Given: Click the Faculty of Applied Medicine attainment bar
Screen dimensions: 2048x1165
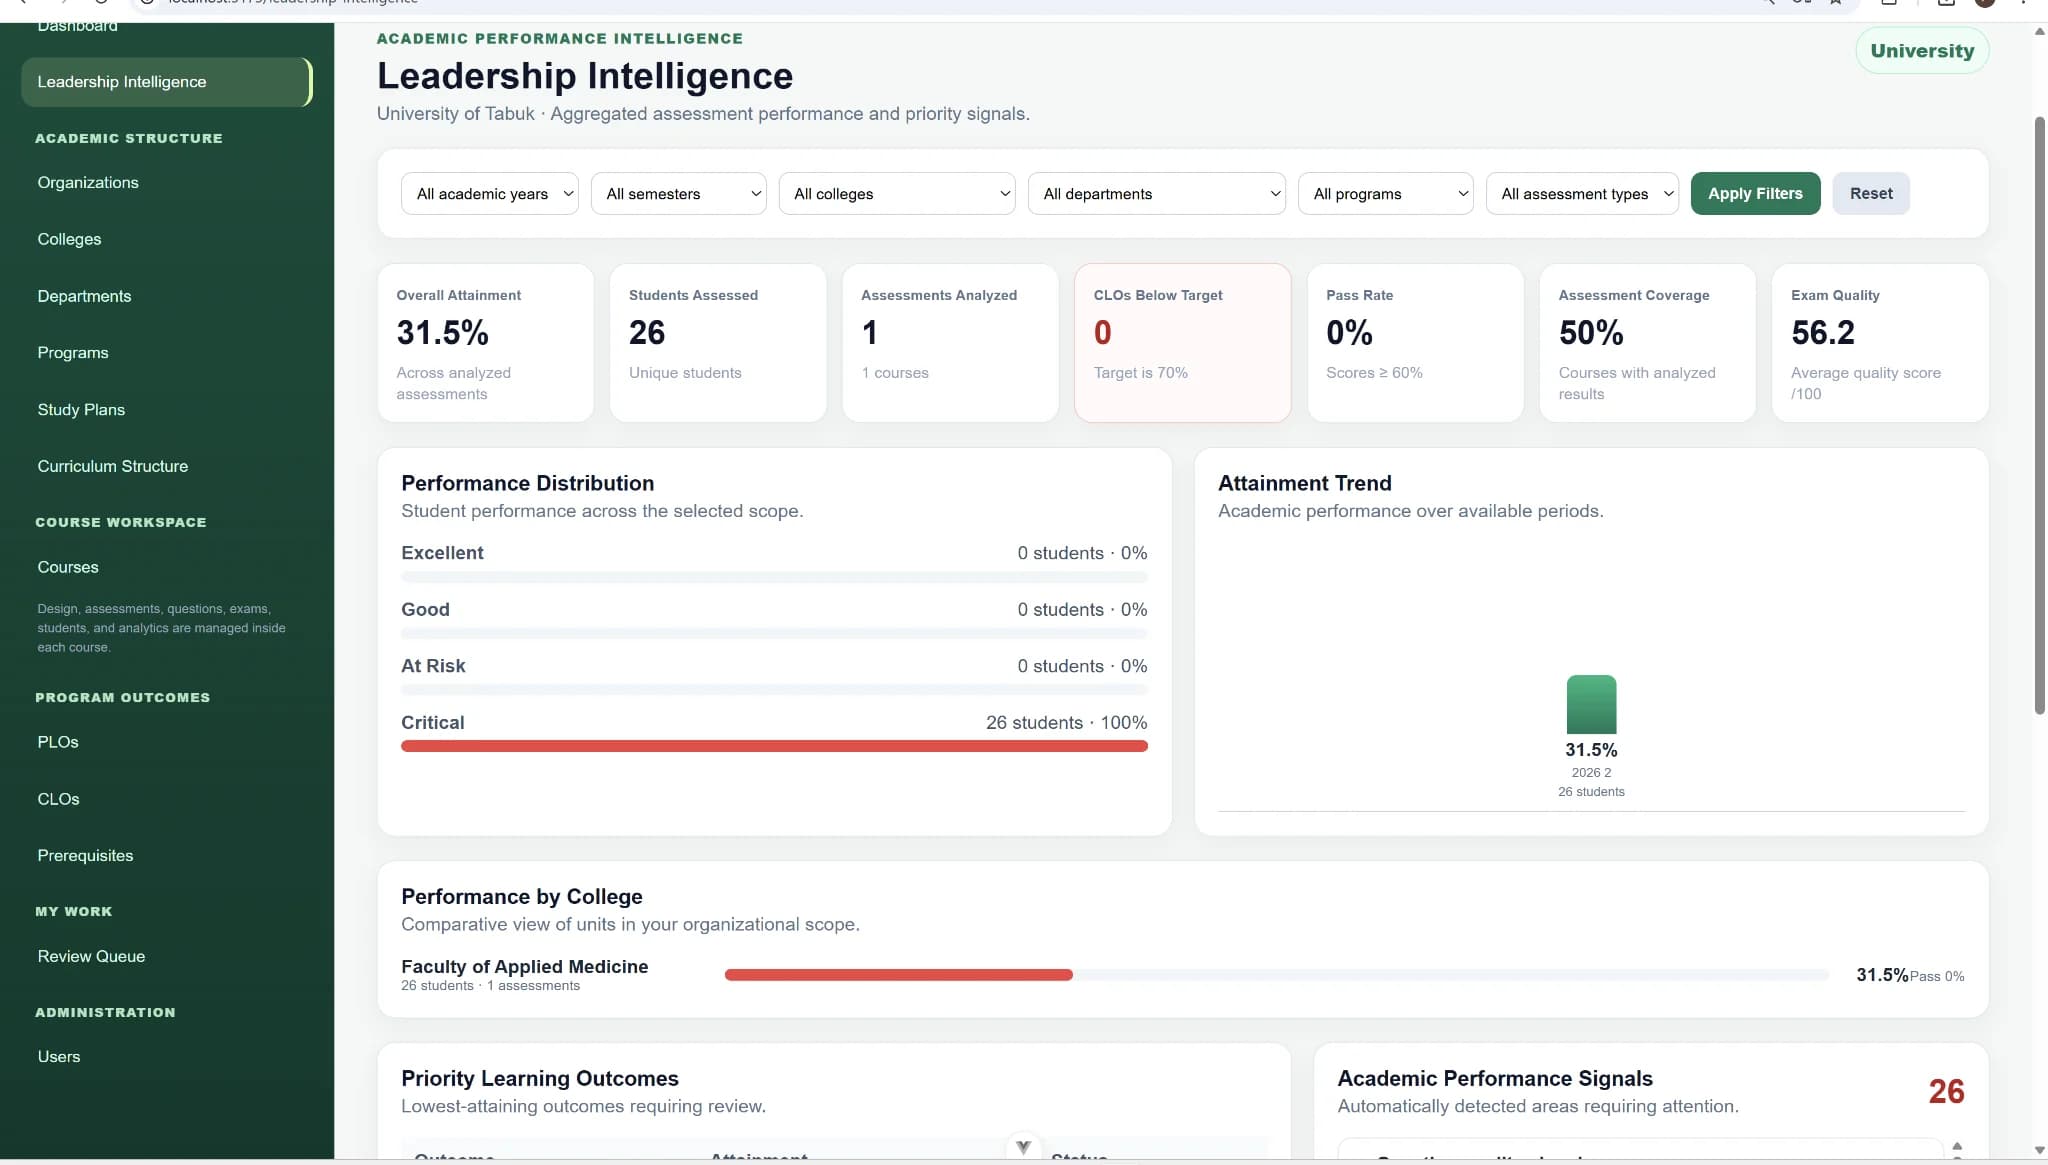Looking at the screenshot, I should coord(898,975).
